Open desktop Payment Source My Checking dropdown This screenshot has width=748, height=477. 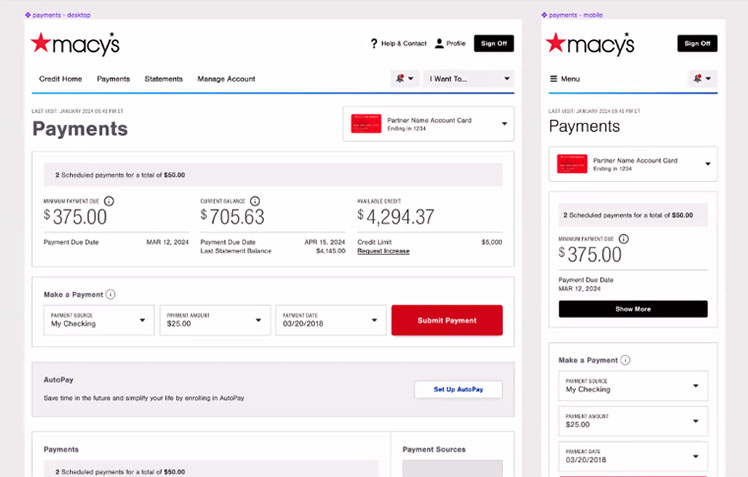tap(98, 320)
